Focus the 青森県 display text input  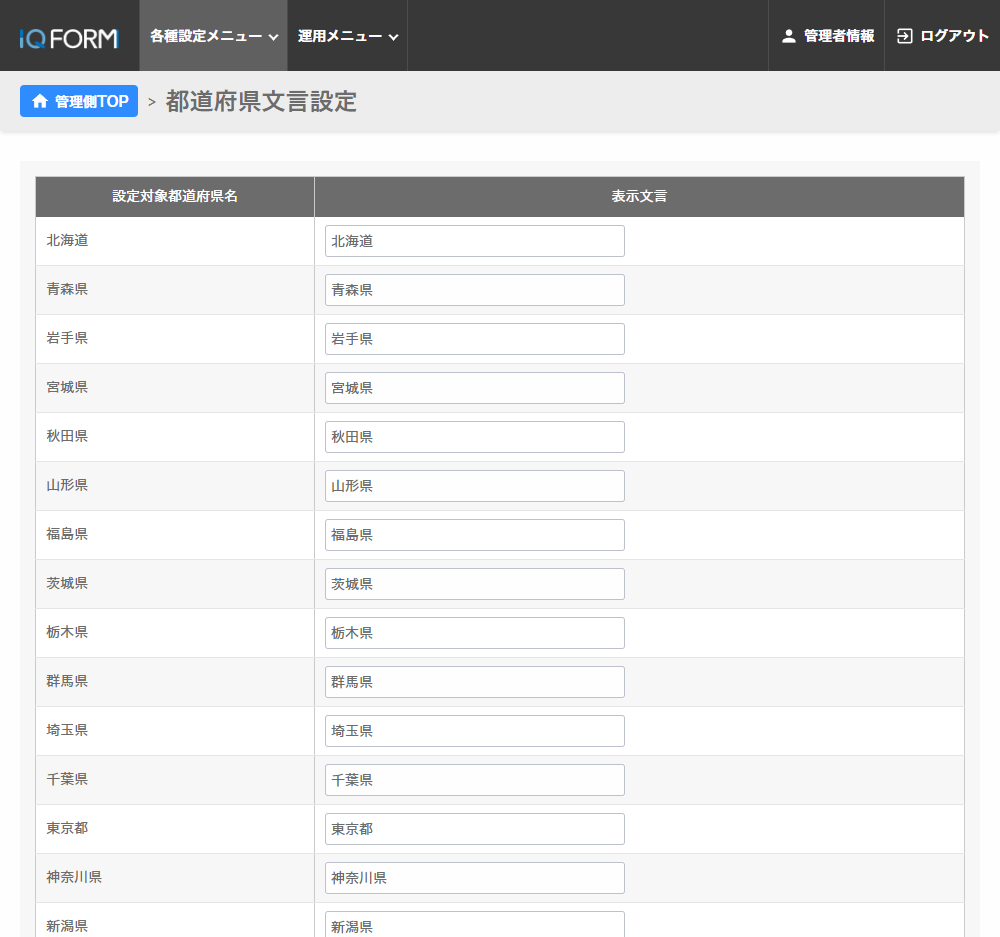(x=474, y=290)
